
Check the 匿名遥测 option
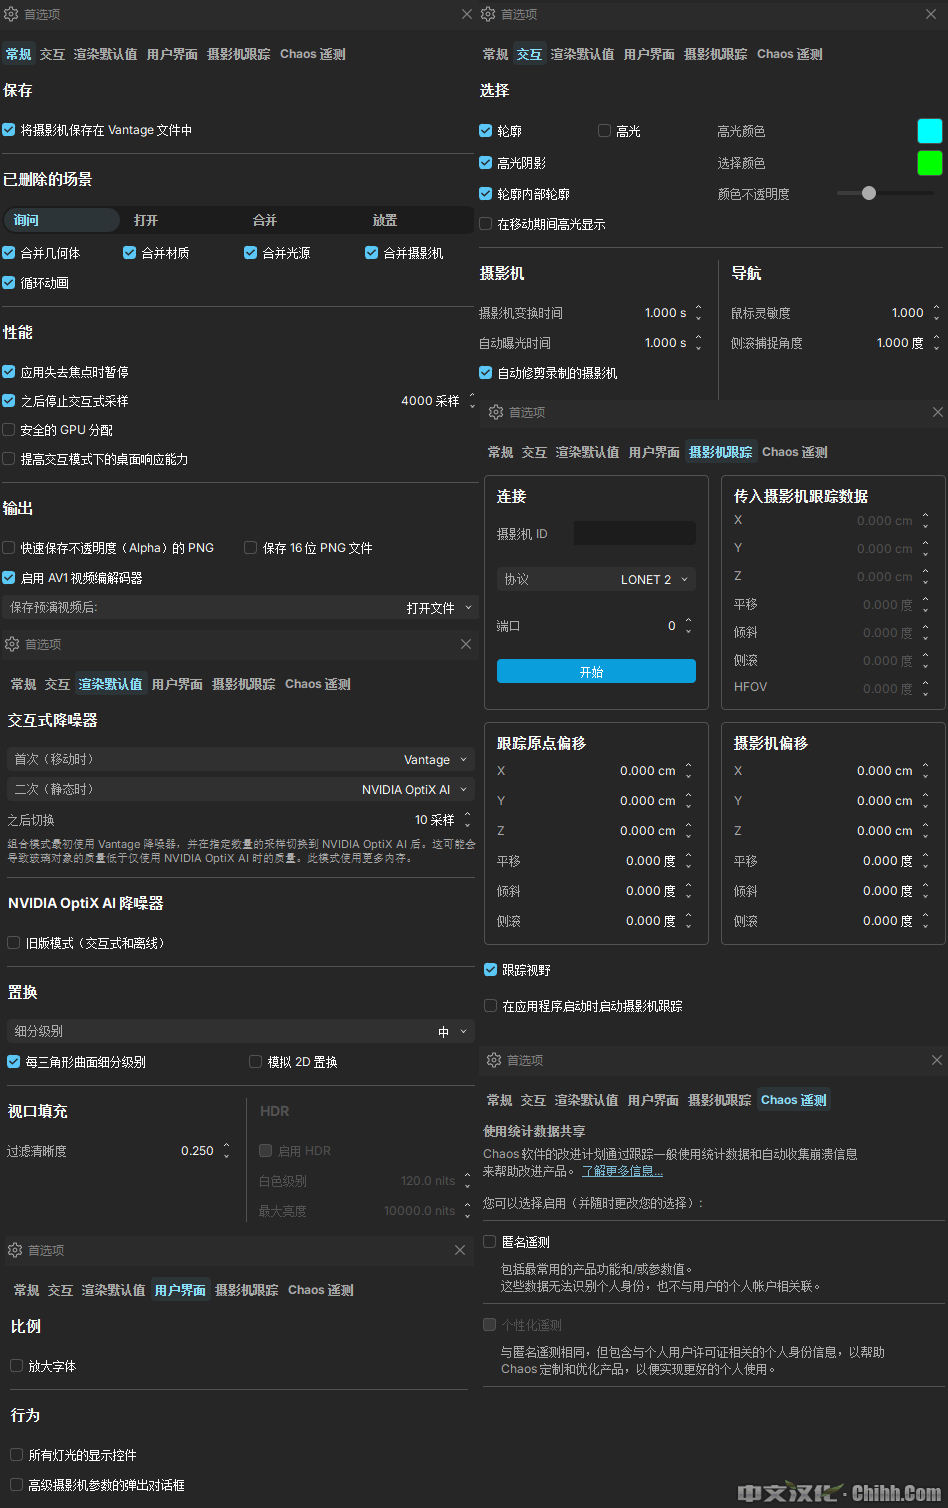[490, 1242]
